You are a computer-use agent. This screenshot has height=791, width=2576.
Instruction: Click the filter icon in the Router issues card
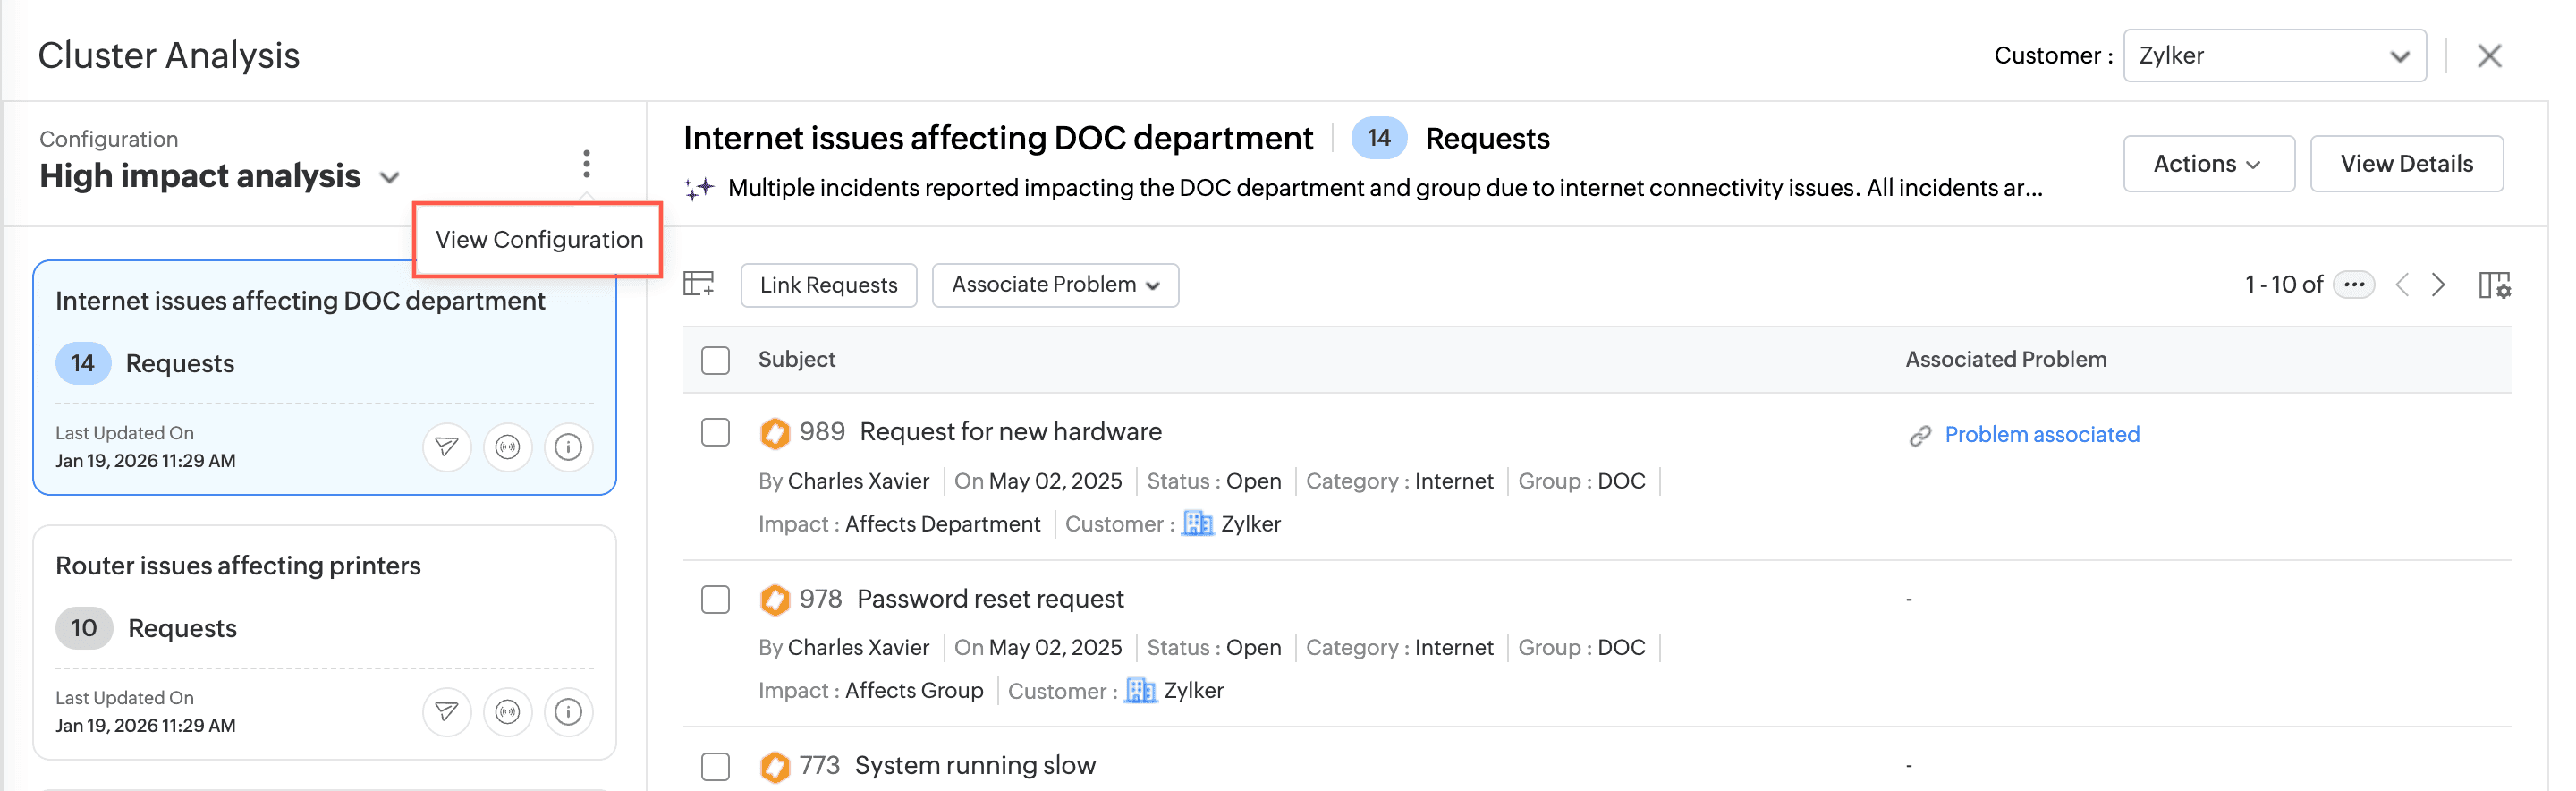(x=447, y=712)
